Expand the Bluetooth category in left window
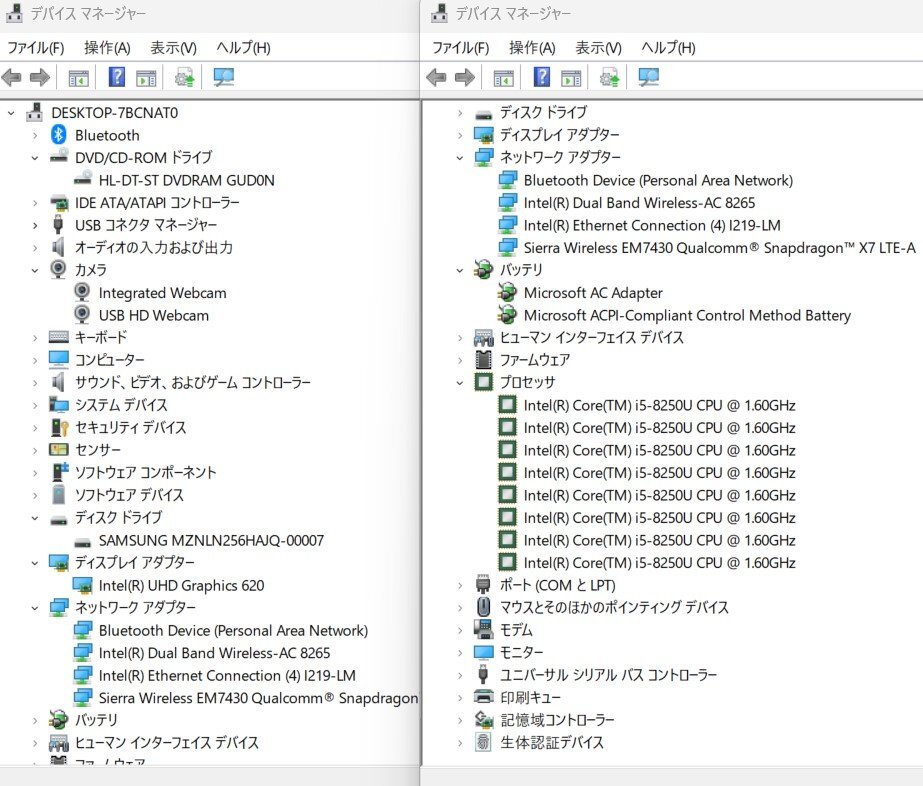The width and height of the screenshot is (923, 786). (x=35, y=135)
